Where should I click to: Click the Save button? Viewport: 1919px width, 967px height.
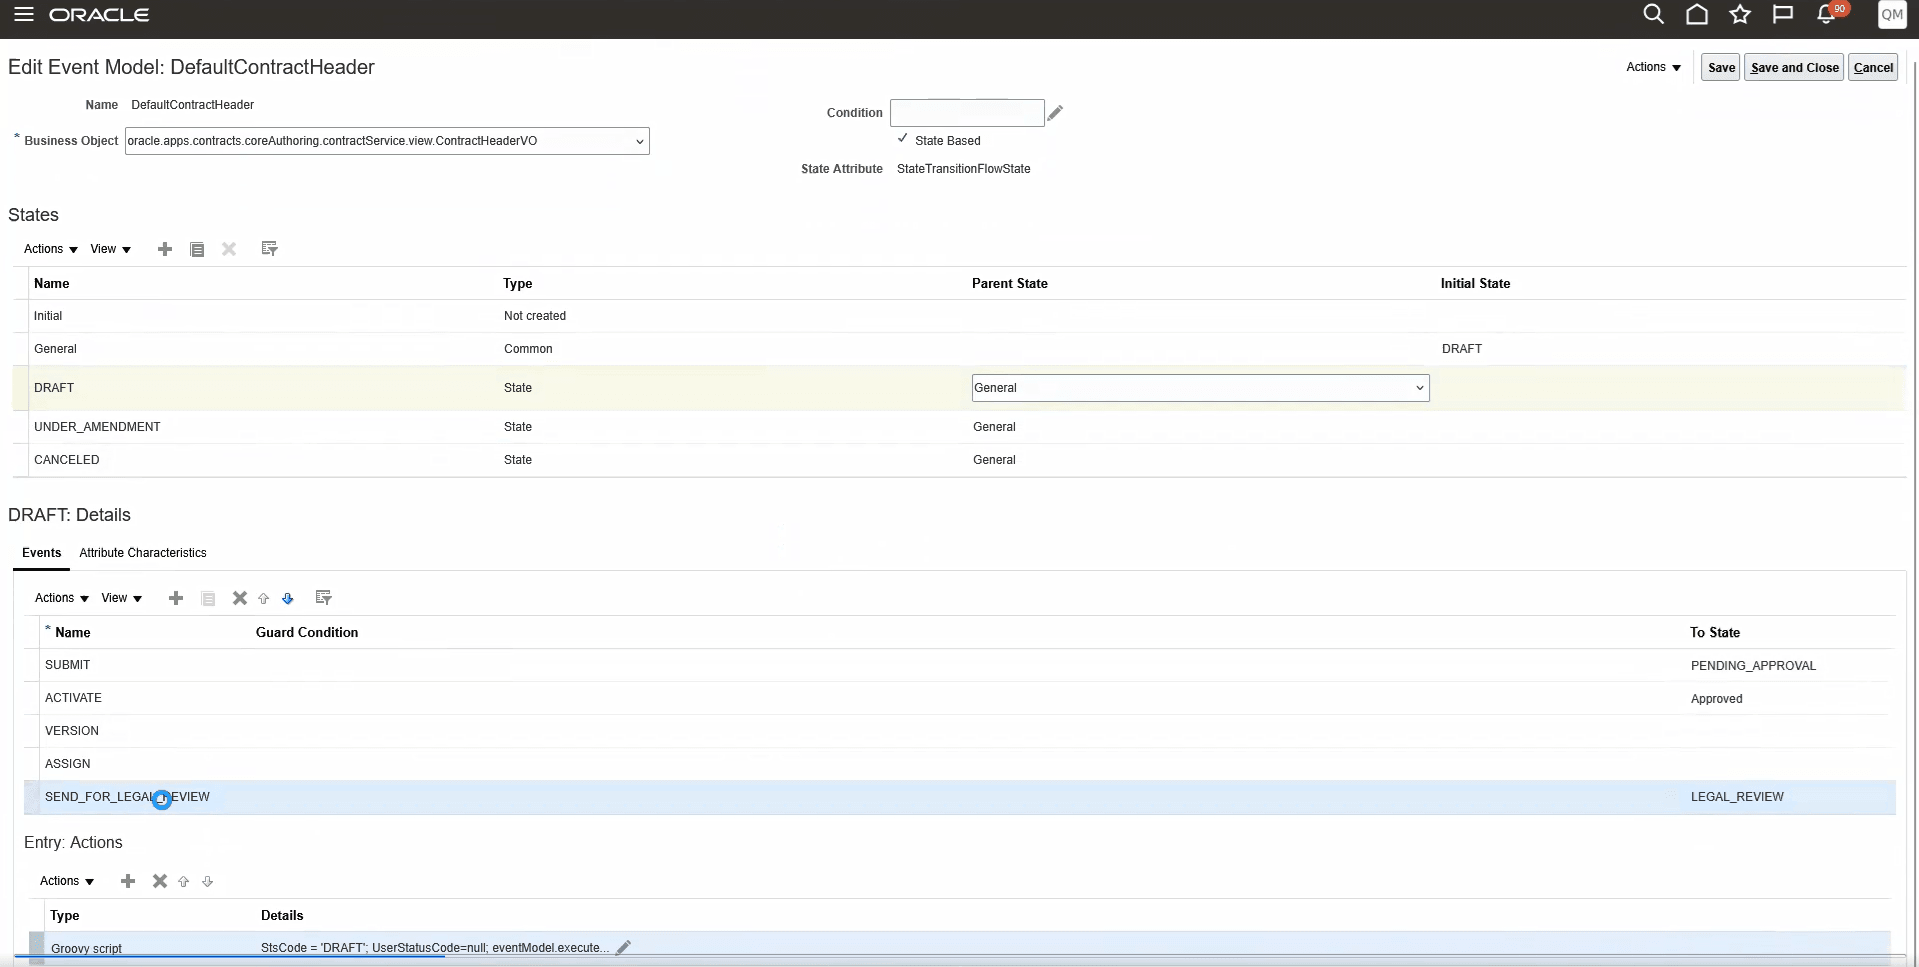(x=1721, y=68)
